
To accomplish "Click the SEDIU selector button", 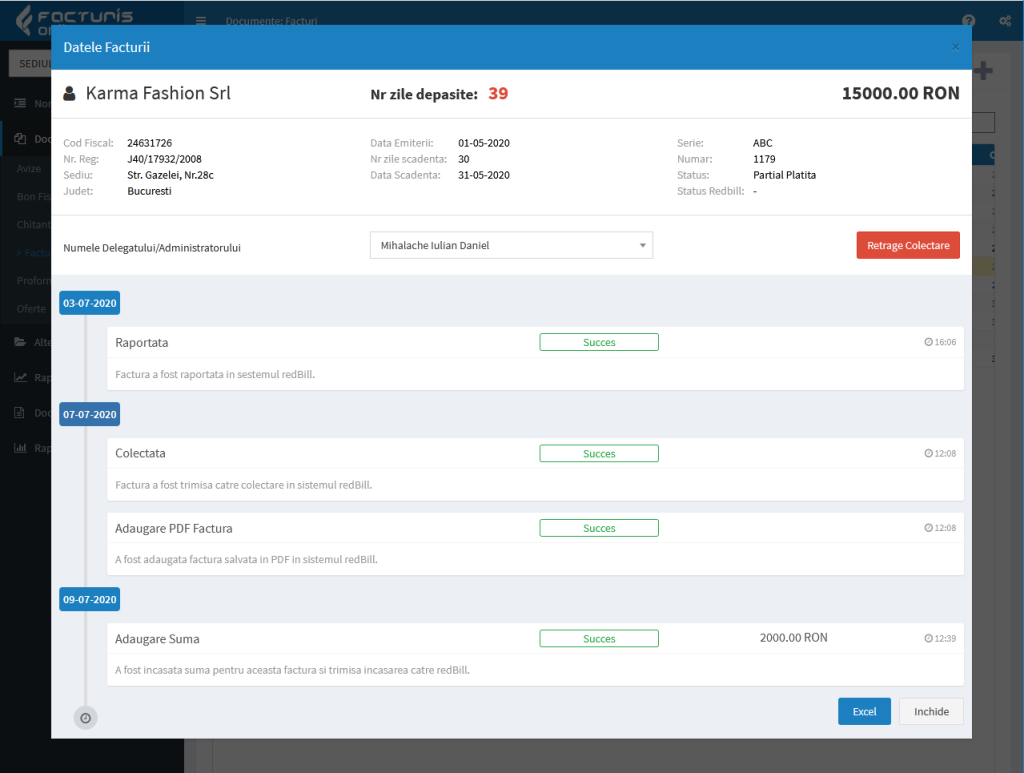I will pos(30,63).
